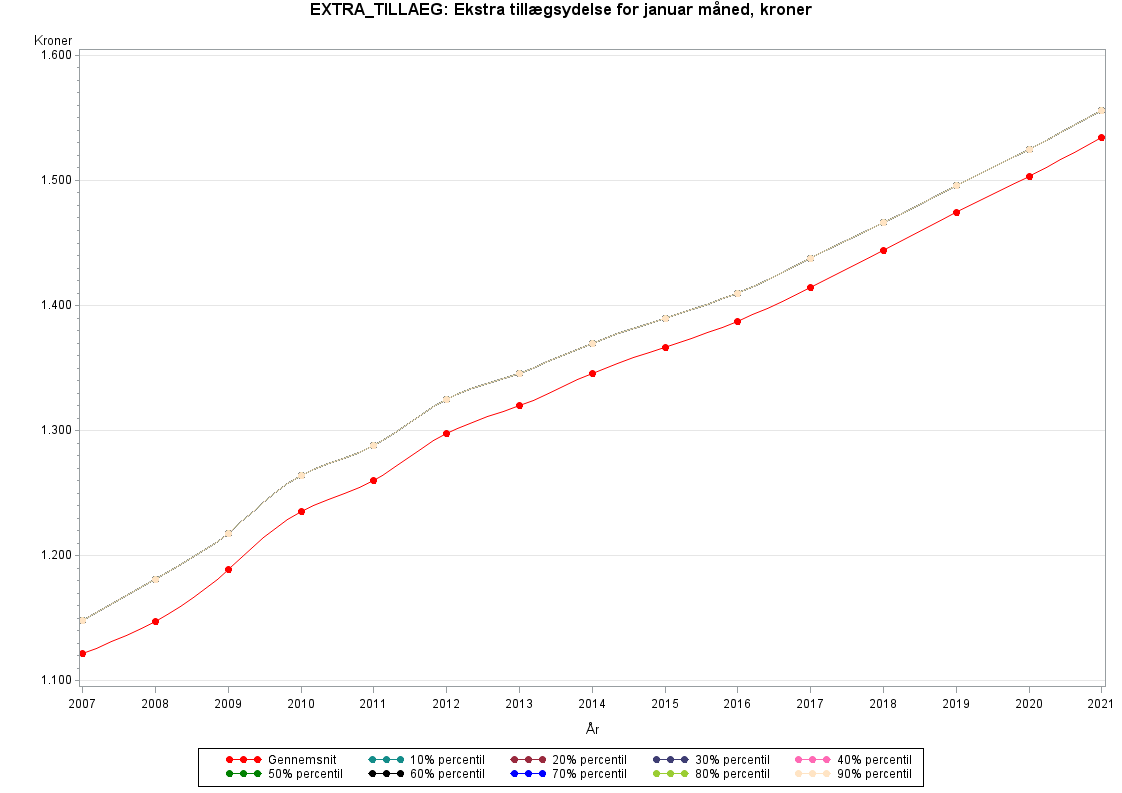Click the red Gennemsnit point for 2017
Viewport: 1122px width, 793px height.
(810, 287)
